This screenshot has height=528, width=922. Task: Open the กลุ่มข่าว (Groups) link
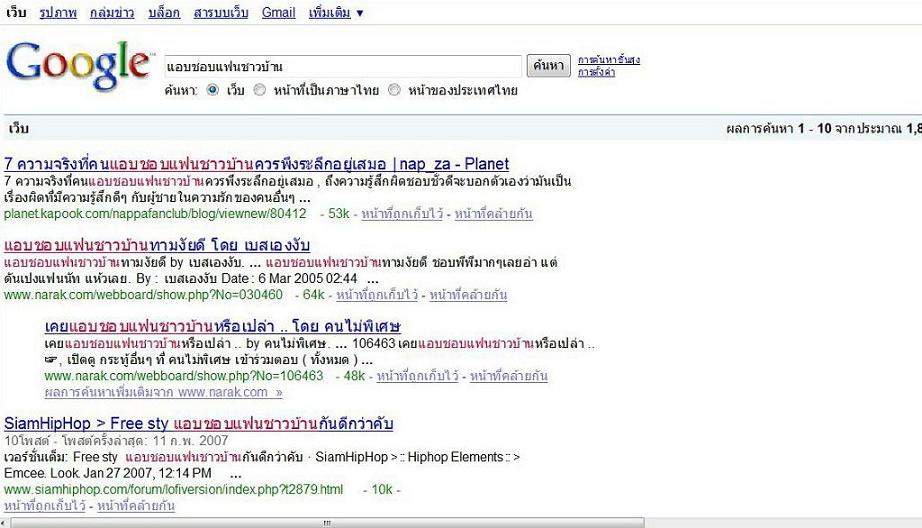(112, 12)
